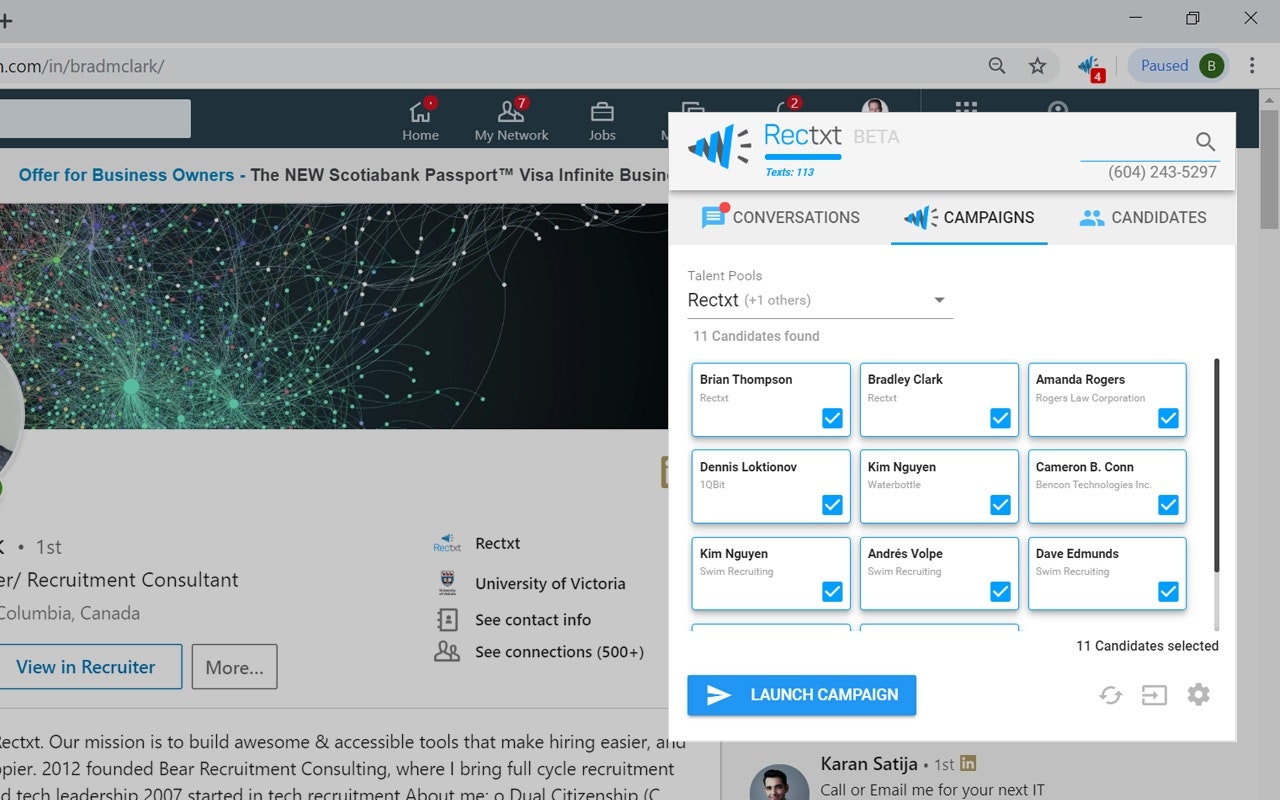Click the Amanda Rogers candidate name
The image size is (1280, 800).
[1080, 379]
